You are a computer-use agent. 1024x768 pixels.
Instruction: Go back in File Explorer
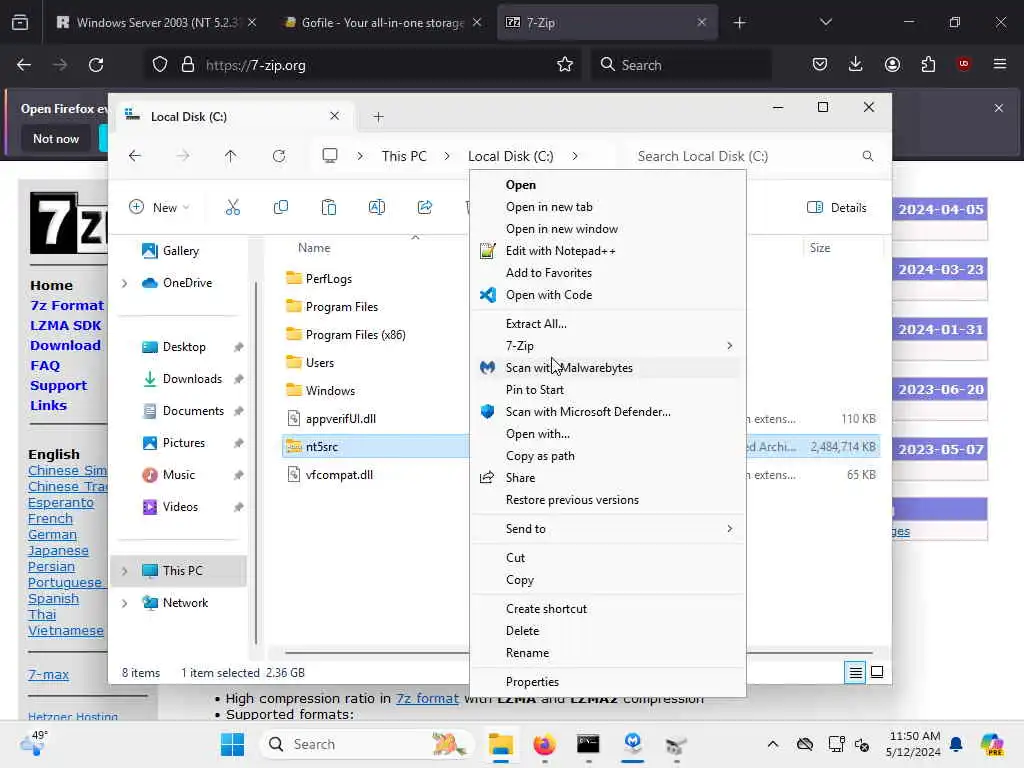pyautogui.click(x=135, y=156)
